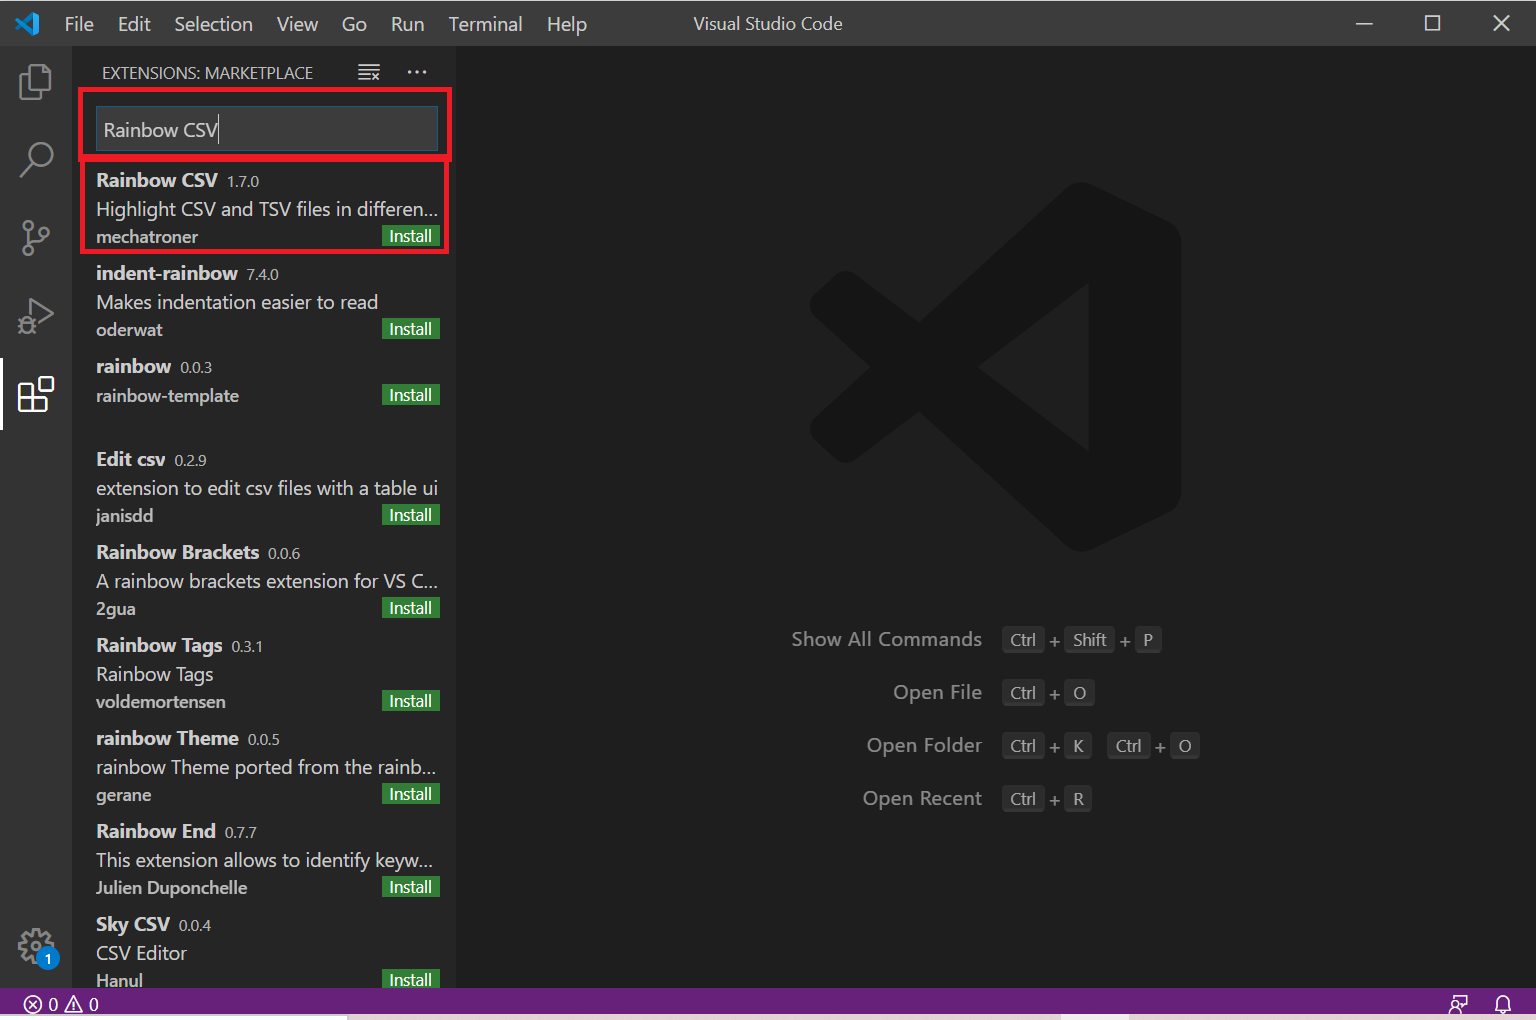Open the Explorer view in the activity bar
The width and height of the screenshot is (1536, 1020).
pos(36,82)
